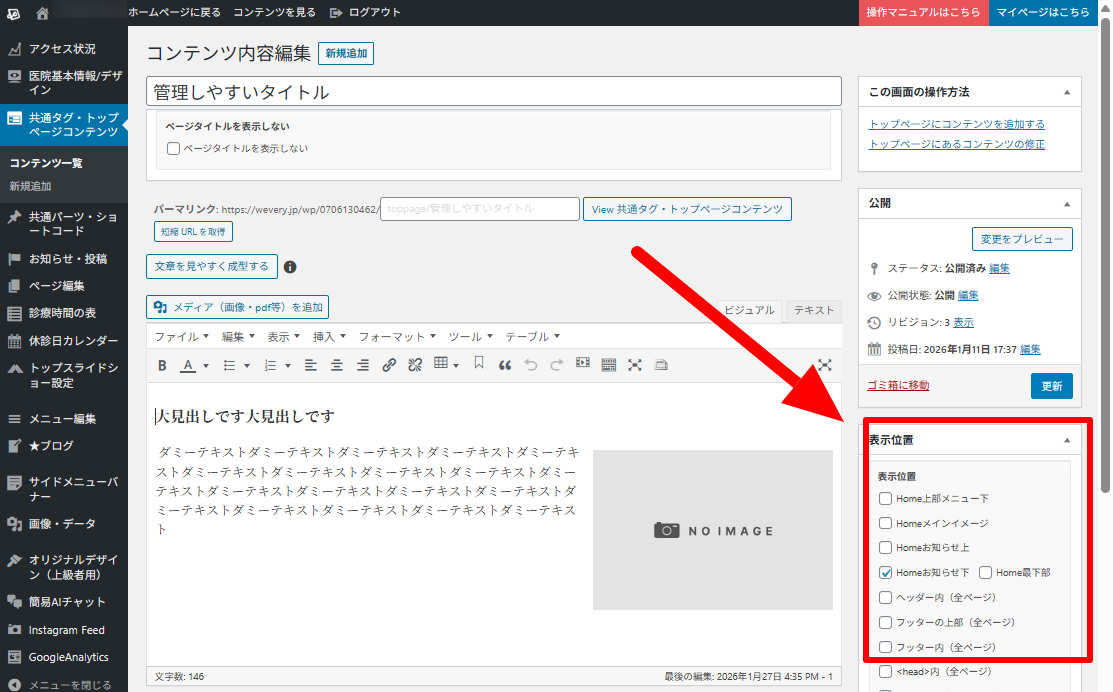The height and width of the screenshot is (692, 1113).
Task: Toggle bold formatting in the editor toolbar
Action: 162,366
